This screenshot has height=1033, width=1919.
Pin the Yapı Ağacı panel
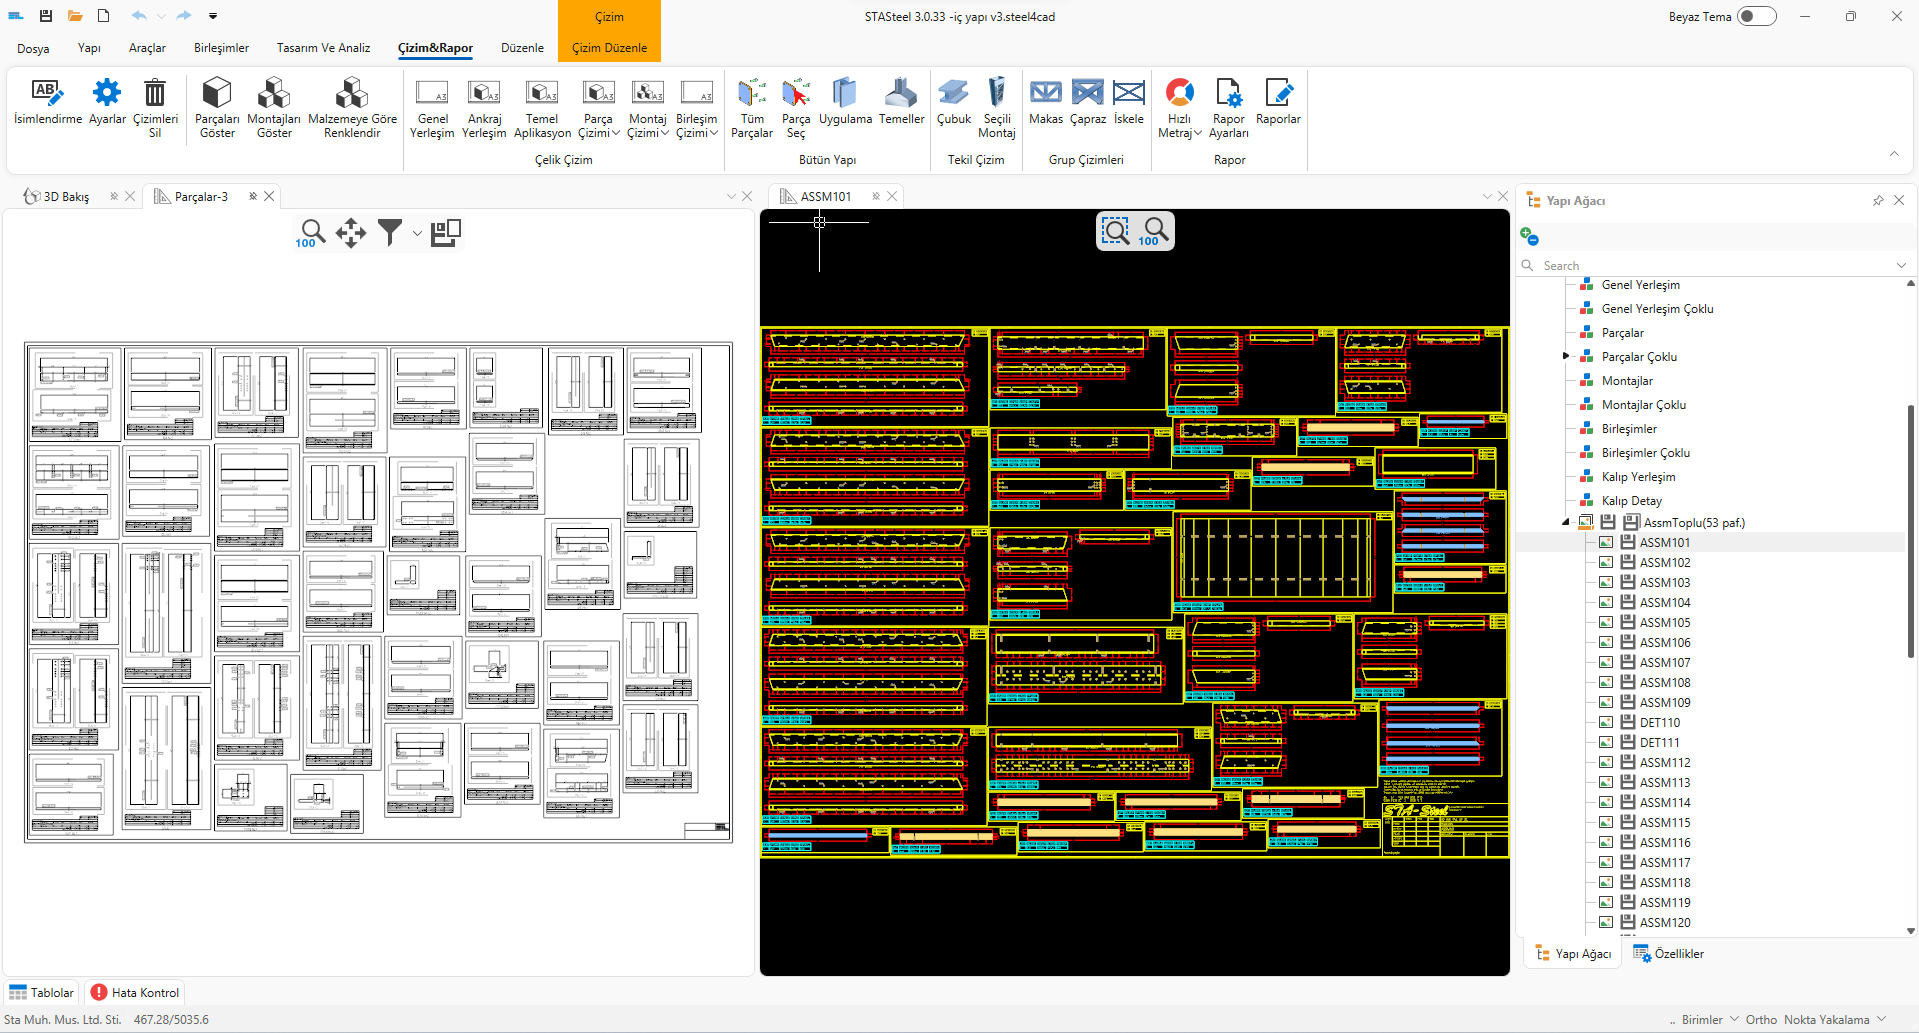coord(1877,201)
